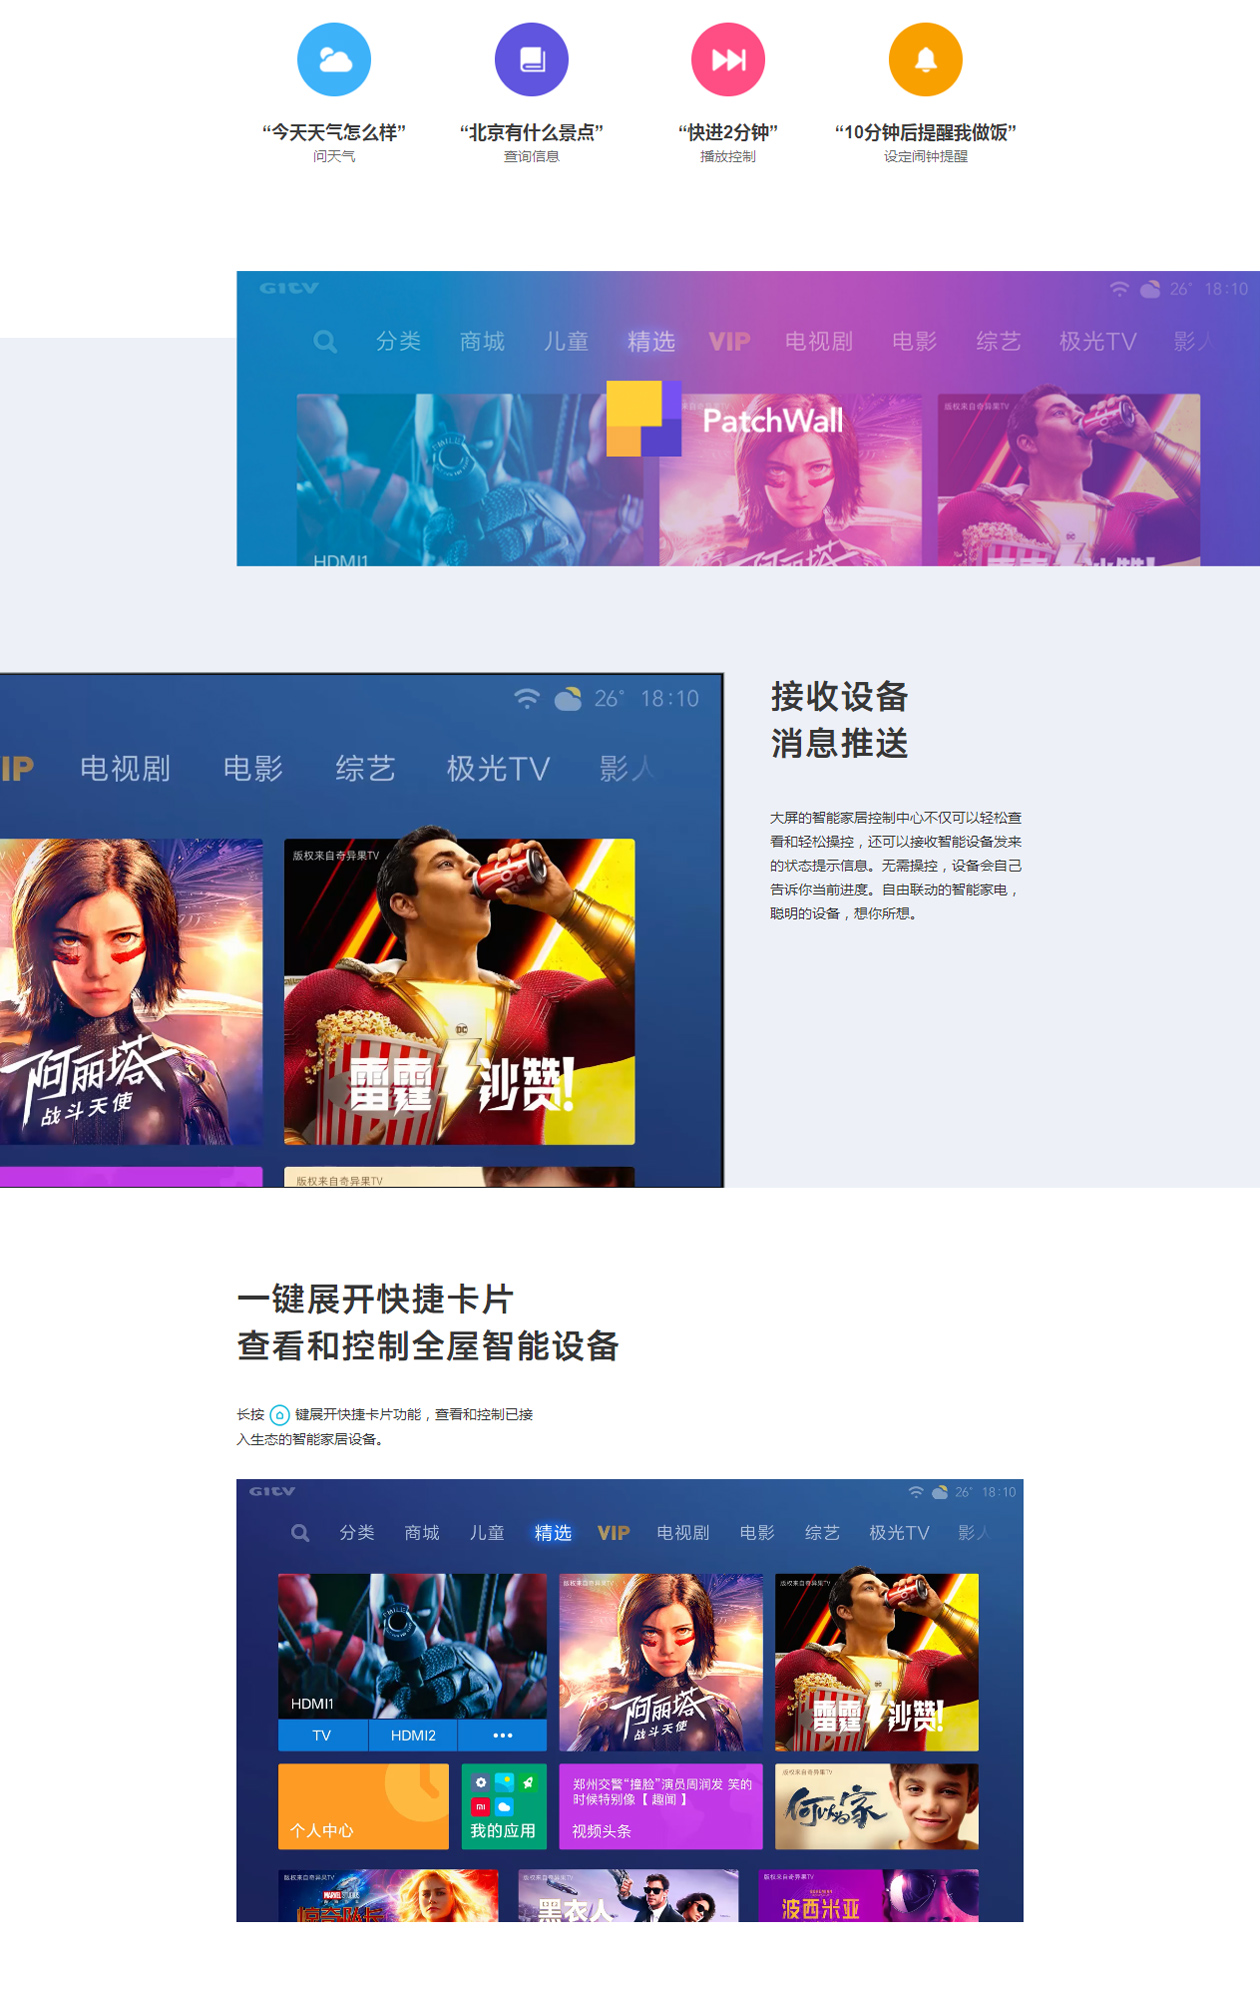1260x1998 pixels.
Task: Click the GITV logo in the bottom TV screenshot
Action: click(x=272, y=1491)
